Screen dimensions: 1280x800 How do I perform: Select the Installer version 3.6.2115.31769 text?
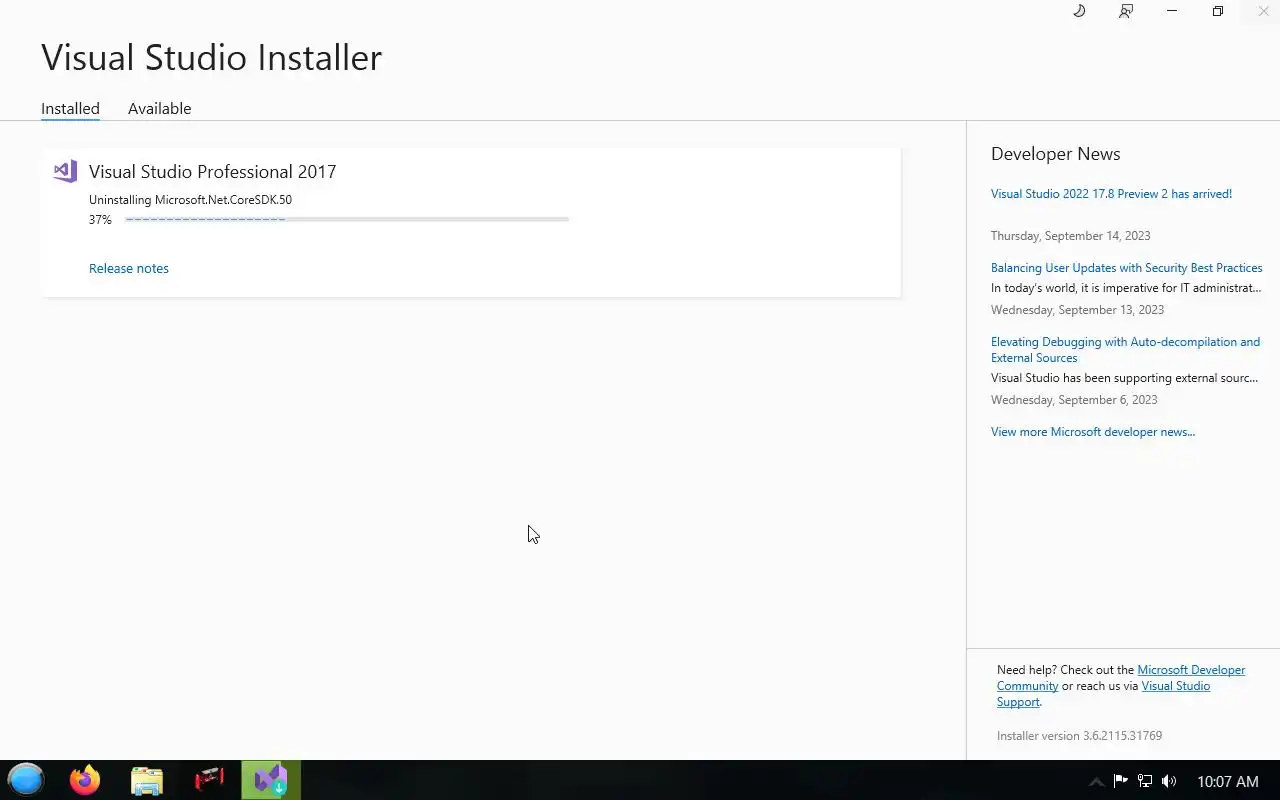pyautogui.click(x=1079, y=736)
